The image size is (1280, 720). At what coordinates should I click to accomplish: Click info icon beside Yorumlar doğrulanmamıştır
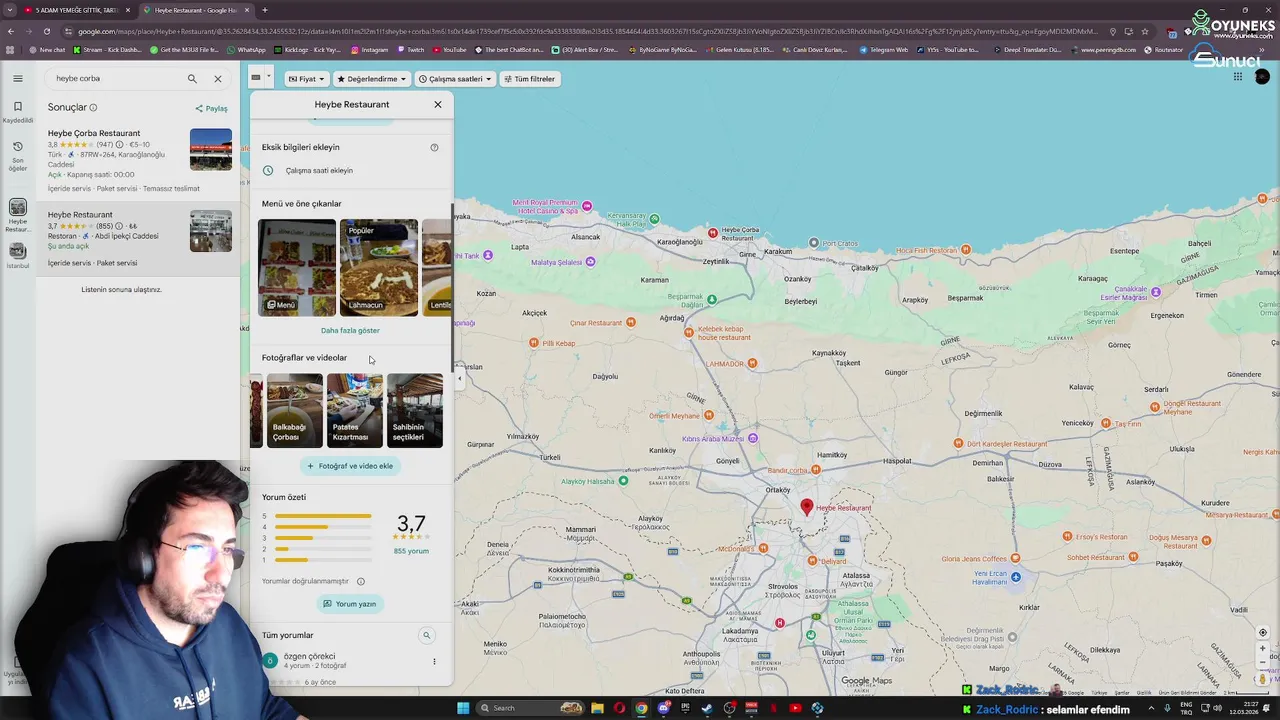point(361,581)
